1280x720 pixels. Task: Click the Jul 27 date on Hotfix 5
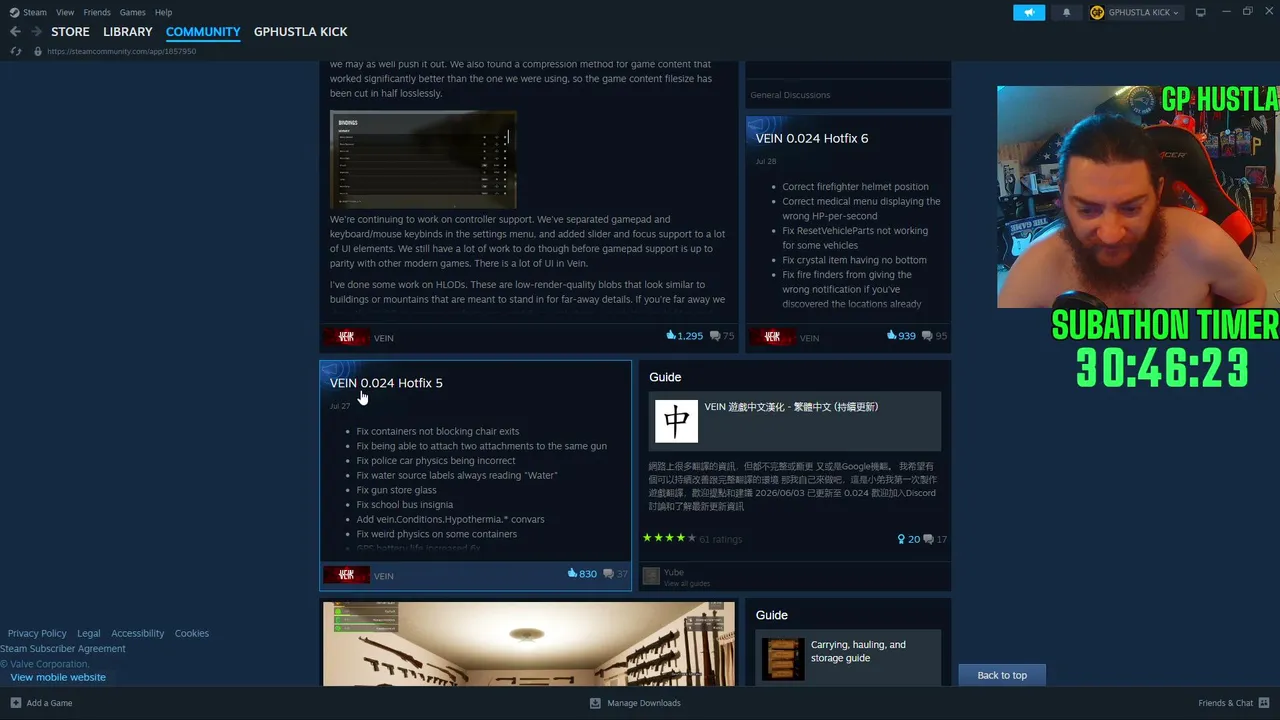coord(340,406)
